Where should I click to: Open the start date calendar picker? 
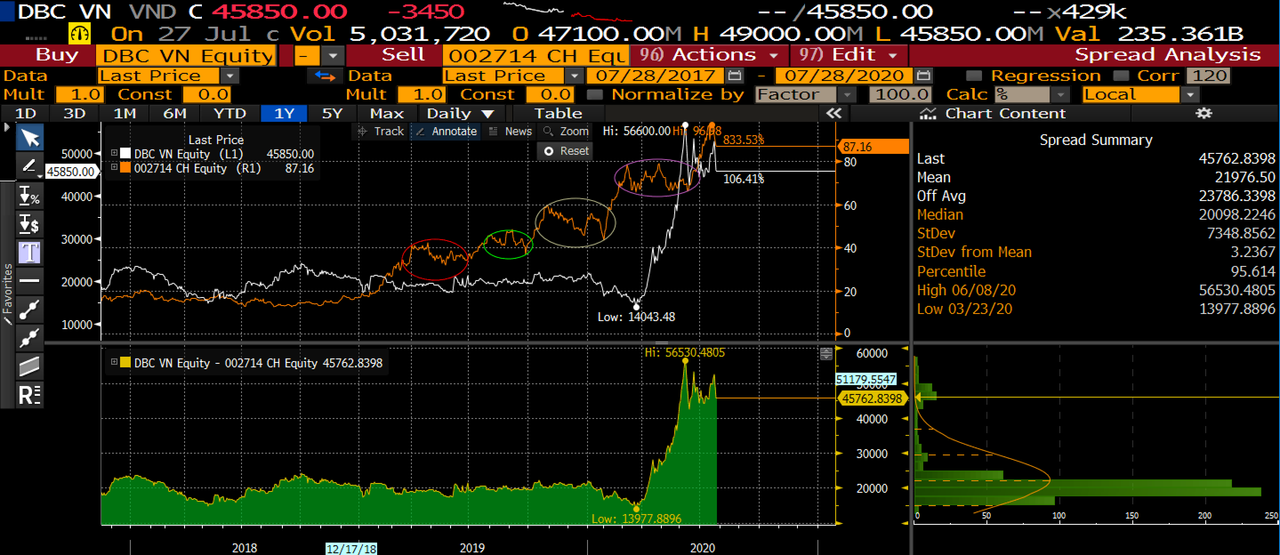[736, 76]
